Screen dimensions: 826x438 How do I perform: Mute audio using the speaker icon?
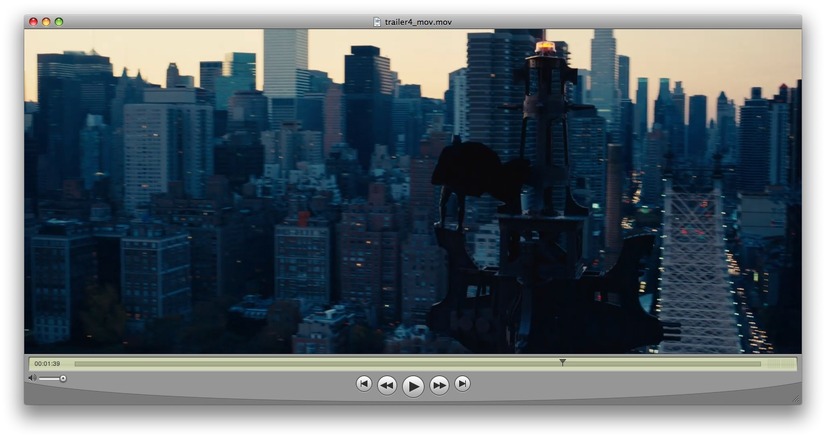coord(32,378)
